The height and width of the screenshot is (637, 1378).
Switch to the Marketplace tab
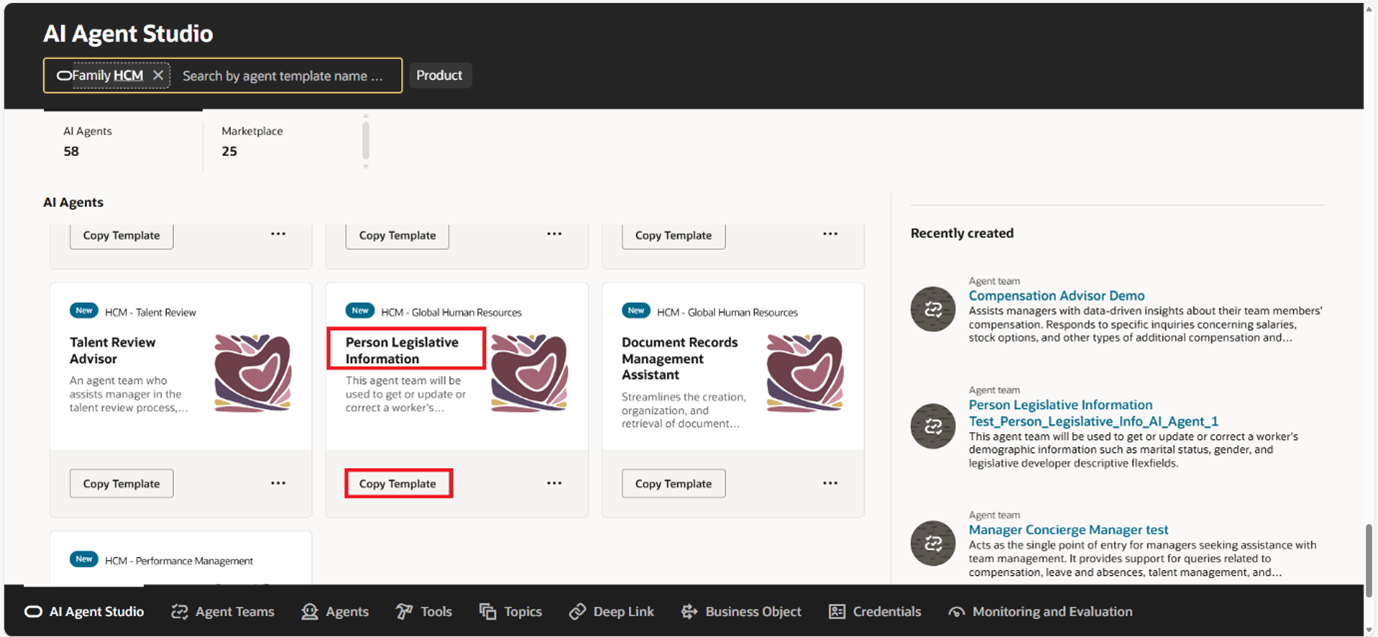click(252, 141)
